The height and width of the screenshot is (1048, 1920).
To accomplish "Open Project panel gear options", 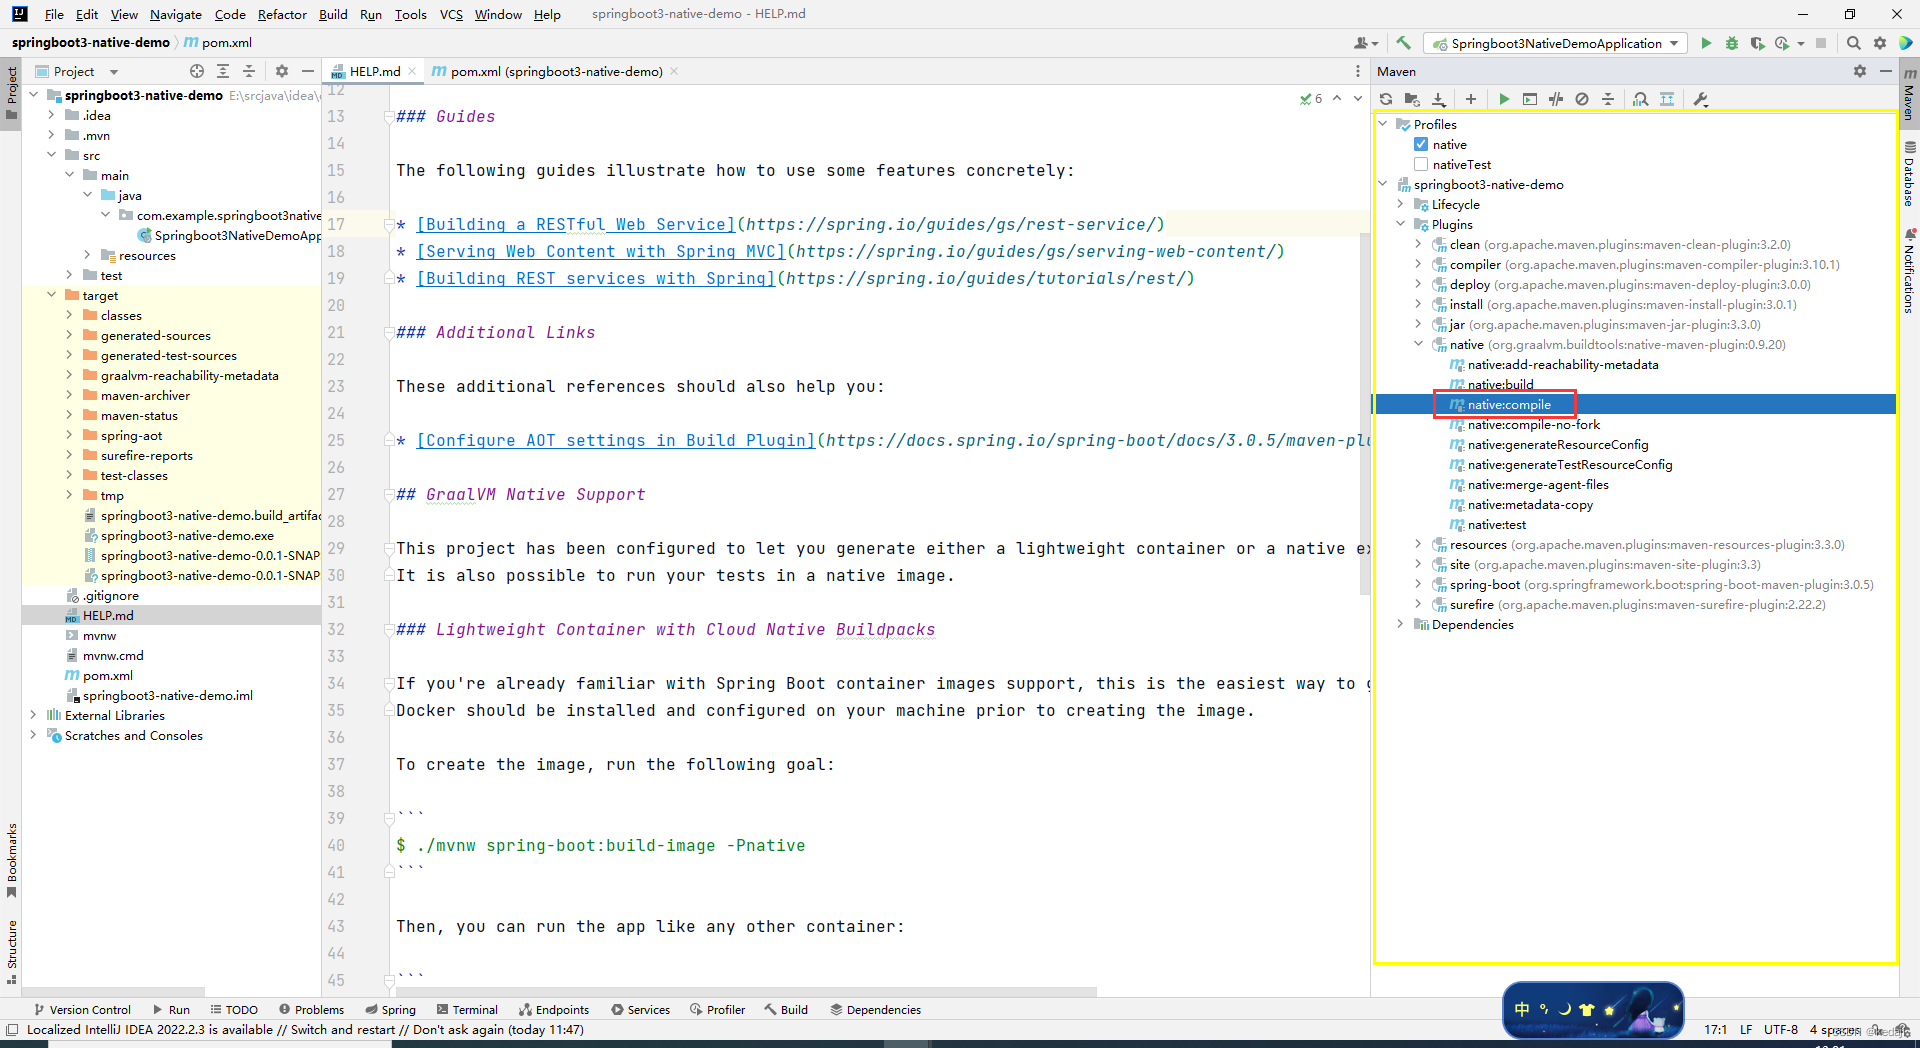I will pos(282,71).
